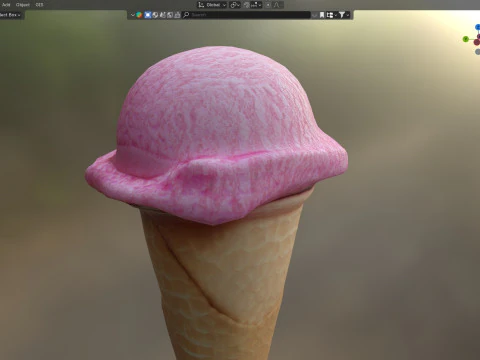Viewport: 480px width, 360px height.
Task: Select the blue highlighted box icon by the search bar
Action: pyautogui.click(x=148, y=15)
